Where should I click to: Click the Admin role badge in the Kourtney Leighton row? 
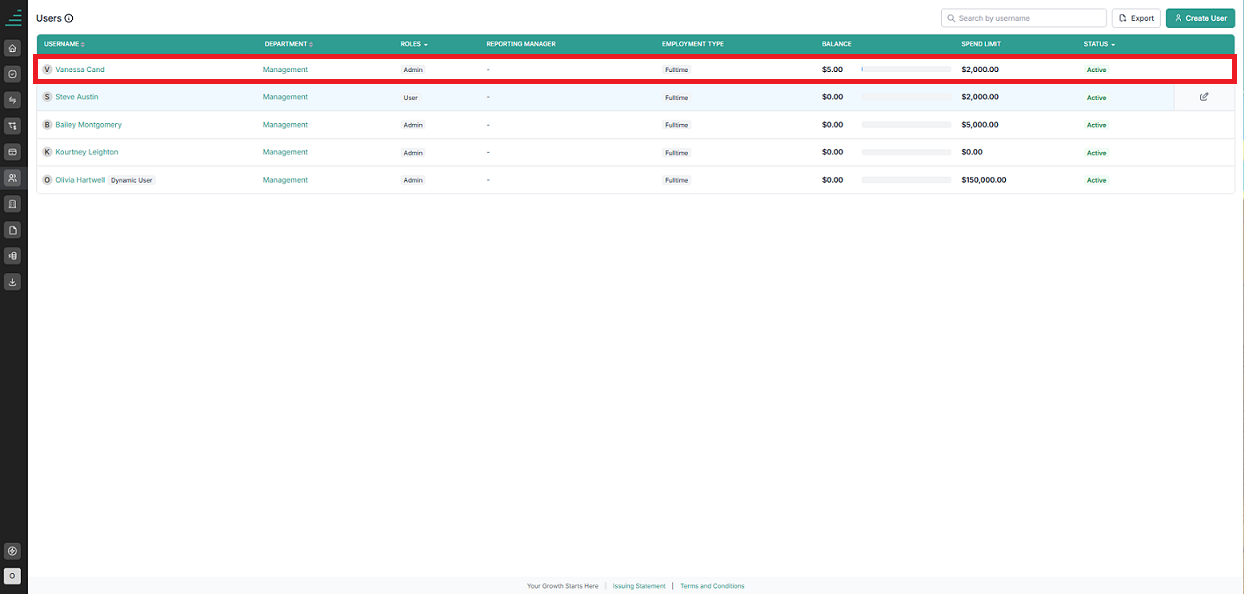[x=413, y=153]
